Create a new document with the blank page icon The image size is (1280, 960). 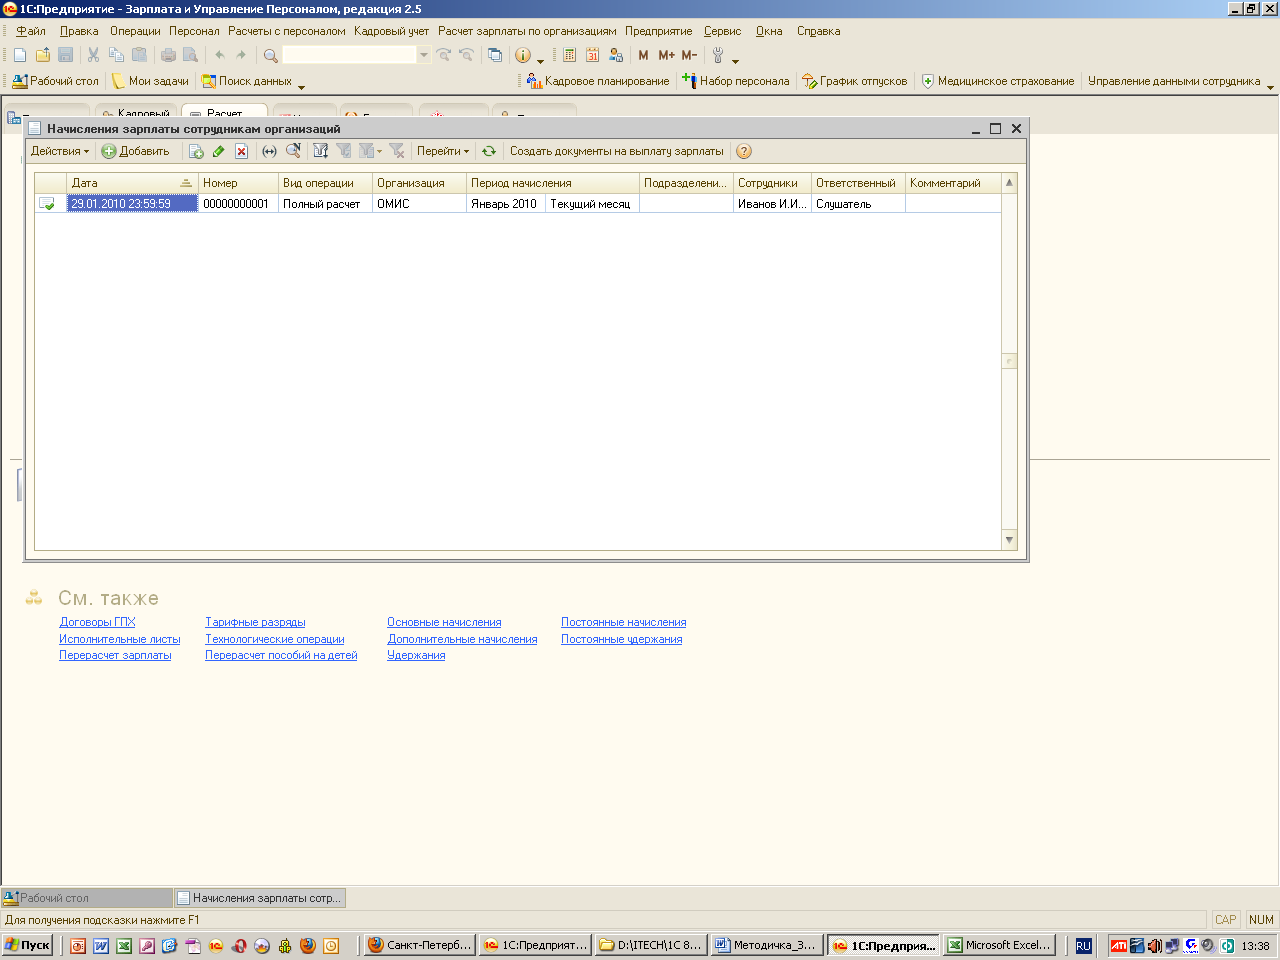pyautogui.click(x=20, y=55)
